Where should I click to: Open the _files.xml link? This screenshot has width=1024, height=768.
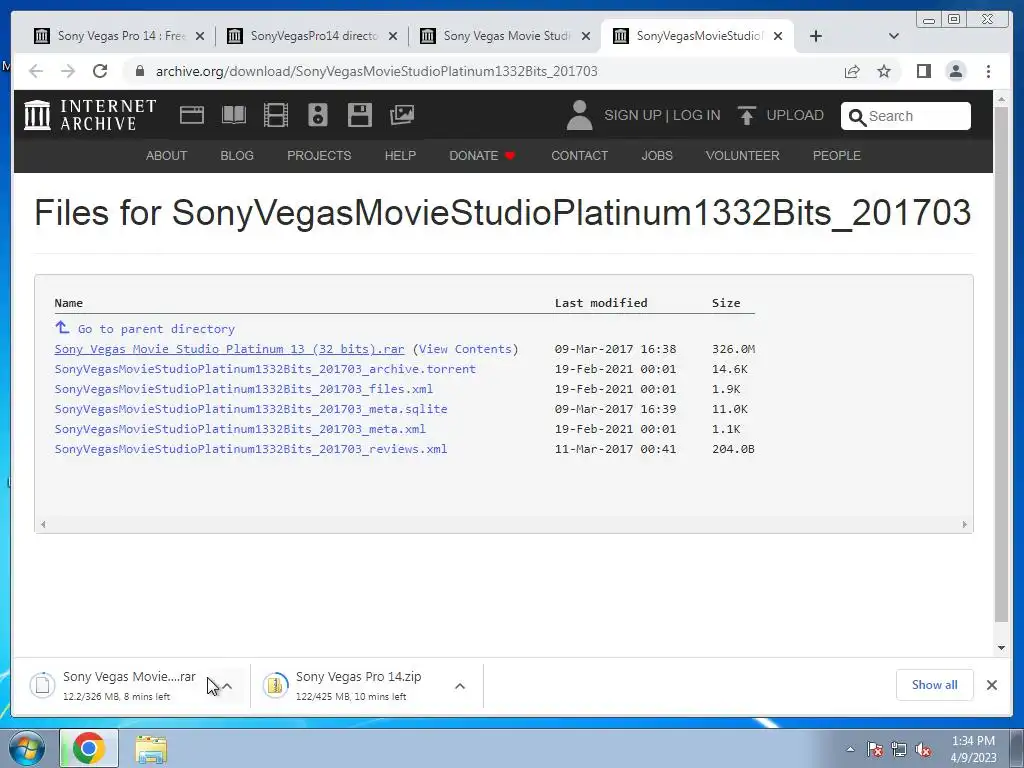(x=244, y=389)
